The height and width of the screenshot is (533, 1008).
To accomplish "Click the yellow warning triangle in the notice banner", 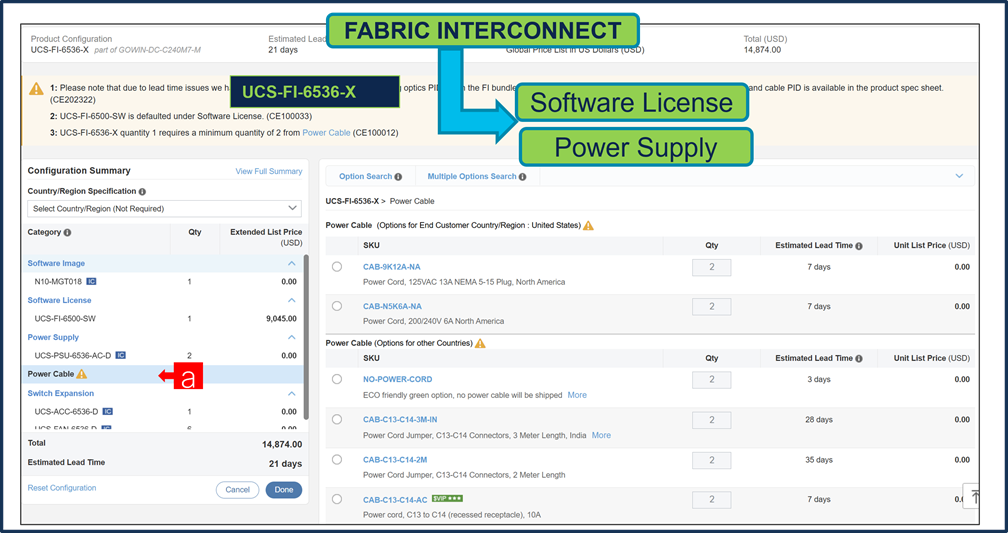I will coord(37,88).
